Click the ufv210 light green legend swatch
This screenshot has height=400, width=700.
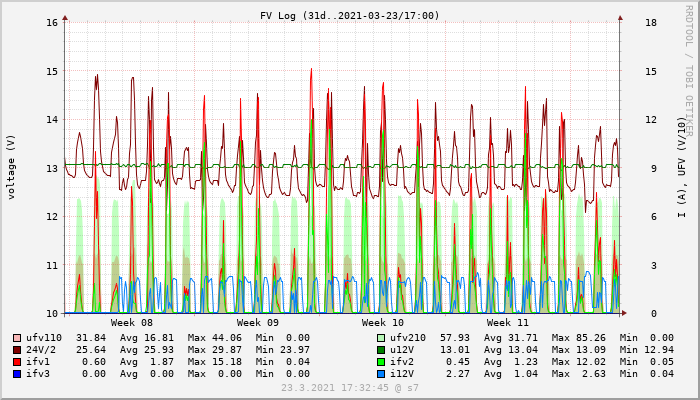click(381, 338)
